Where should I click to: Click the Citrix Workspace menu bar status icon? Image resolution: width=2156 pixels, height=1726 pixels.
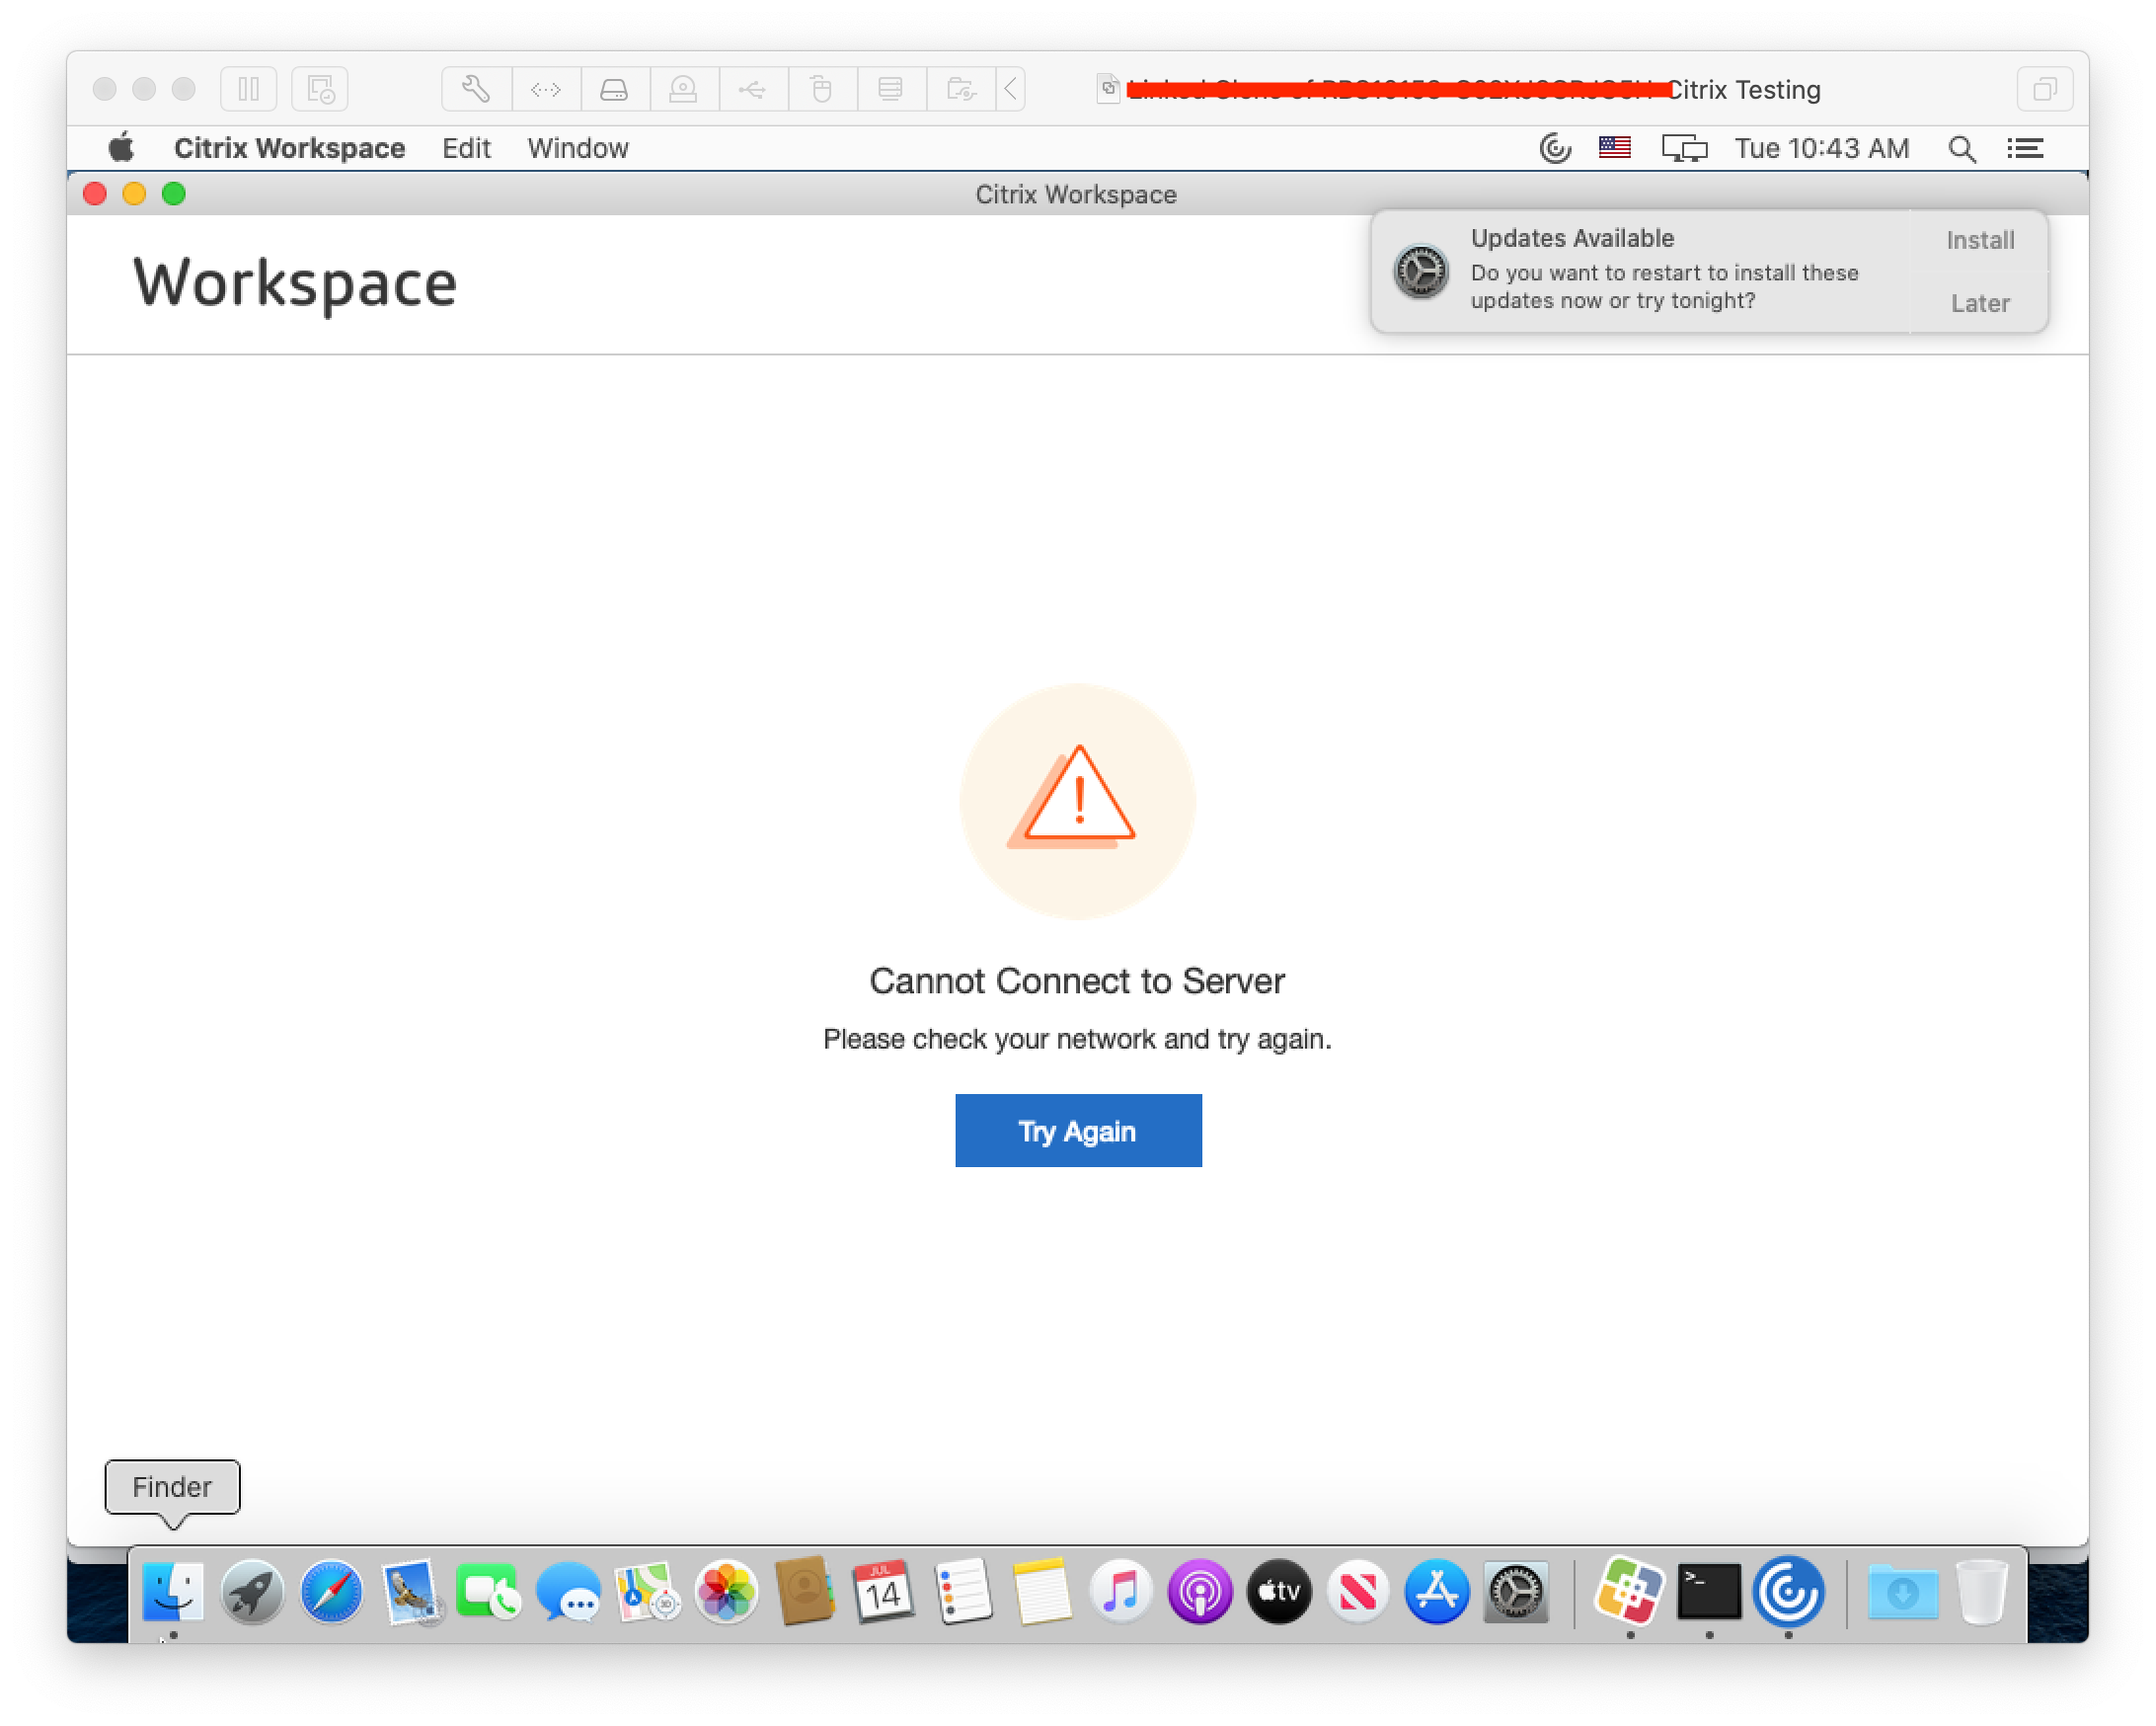[1554, 148]
